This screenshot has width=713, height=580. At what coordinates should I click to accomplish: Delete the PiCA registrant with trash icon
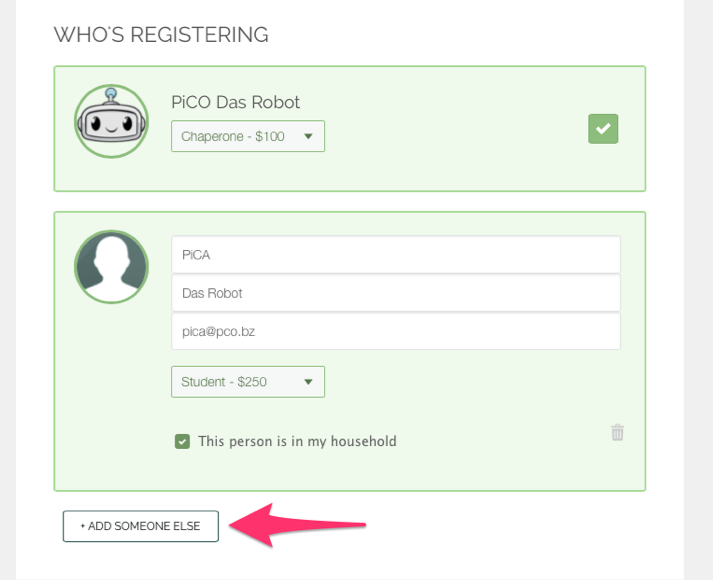(x=617, y=433)
